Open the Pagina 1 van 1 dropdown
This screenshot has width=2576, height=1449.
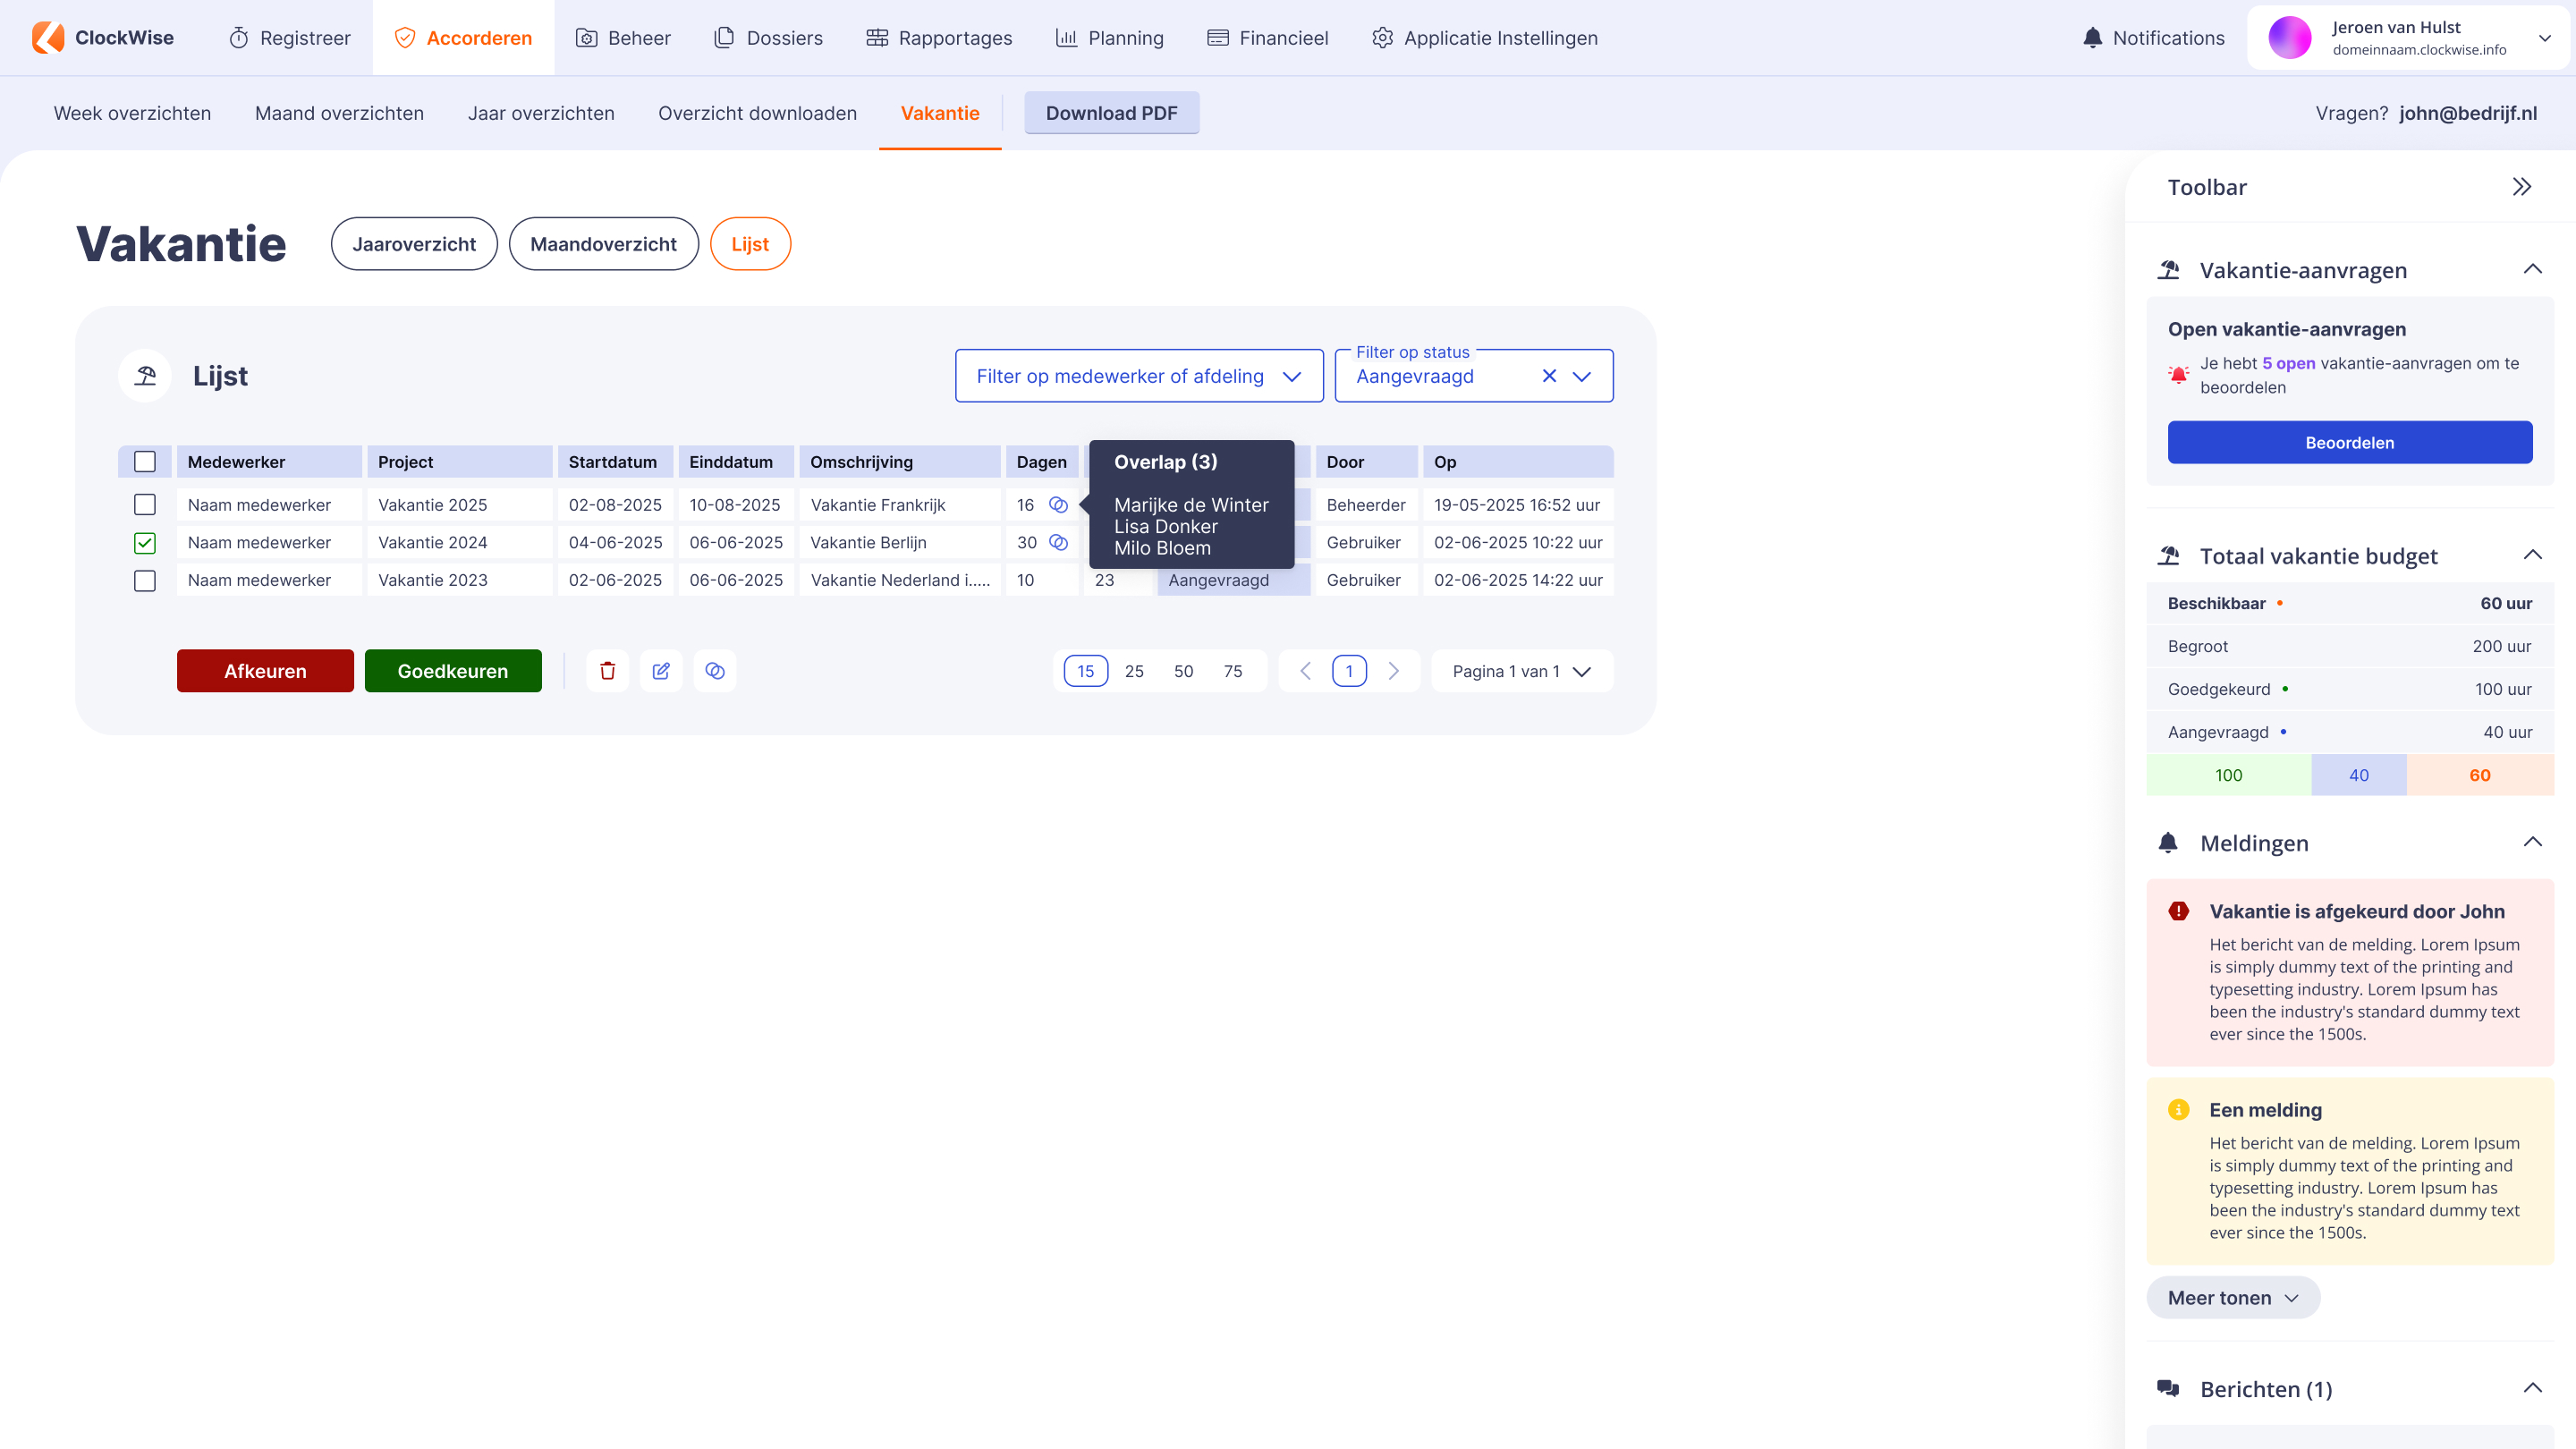click(x=1521, y=671)
